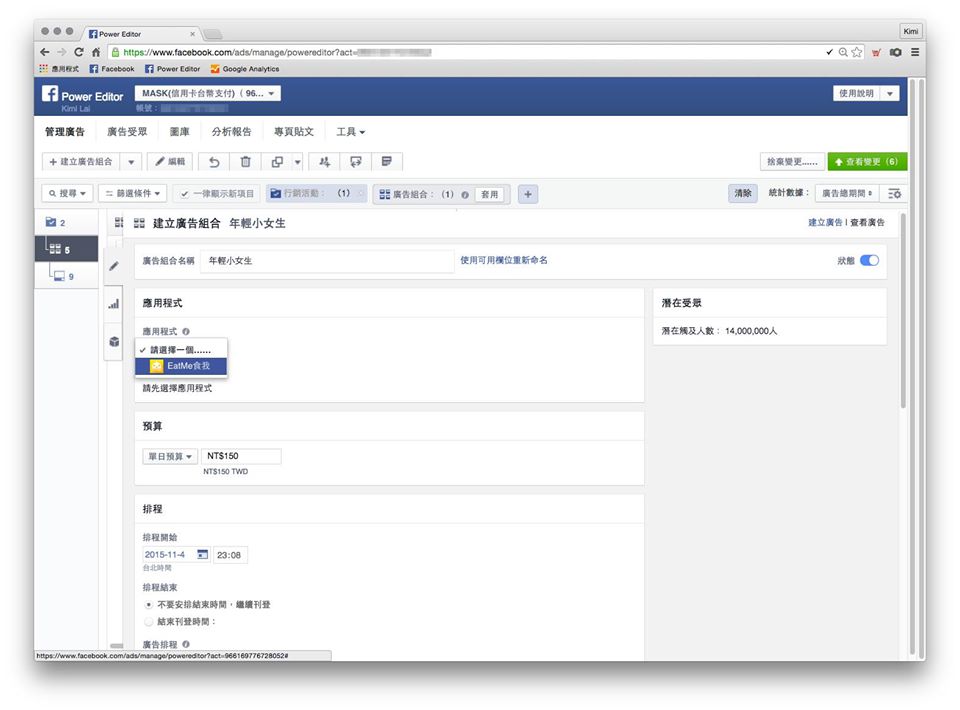Image resolution: width=960 pixels, height=710 pixels.
Task: Click the green 查看變更 (6) button
Action: click(867, 162)
